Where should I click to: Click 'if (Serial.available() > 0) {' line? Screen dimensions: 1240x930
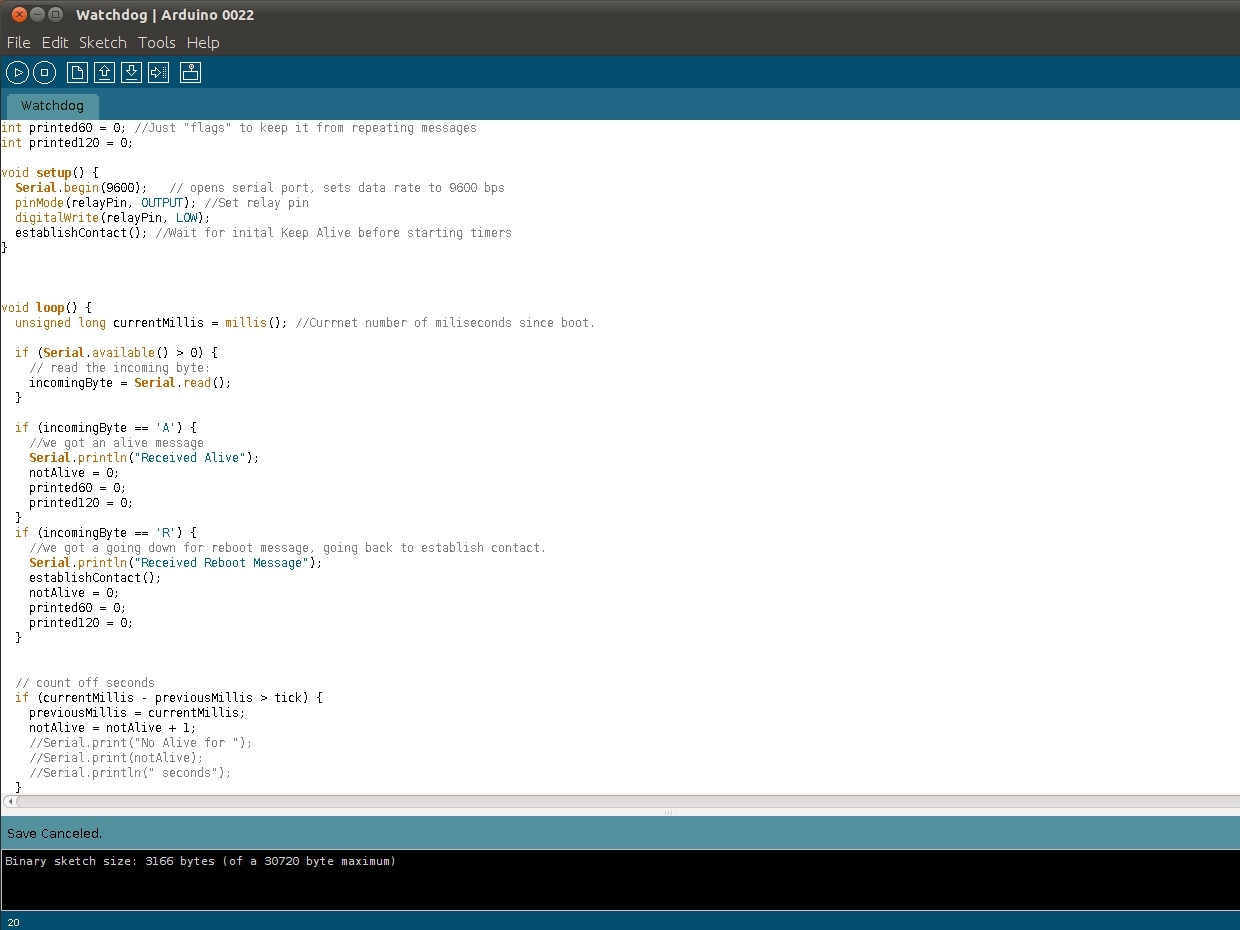116,353
